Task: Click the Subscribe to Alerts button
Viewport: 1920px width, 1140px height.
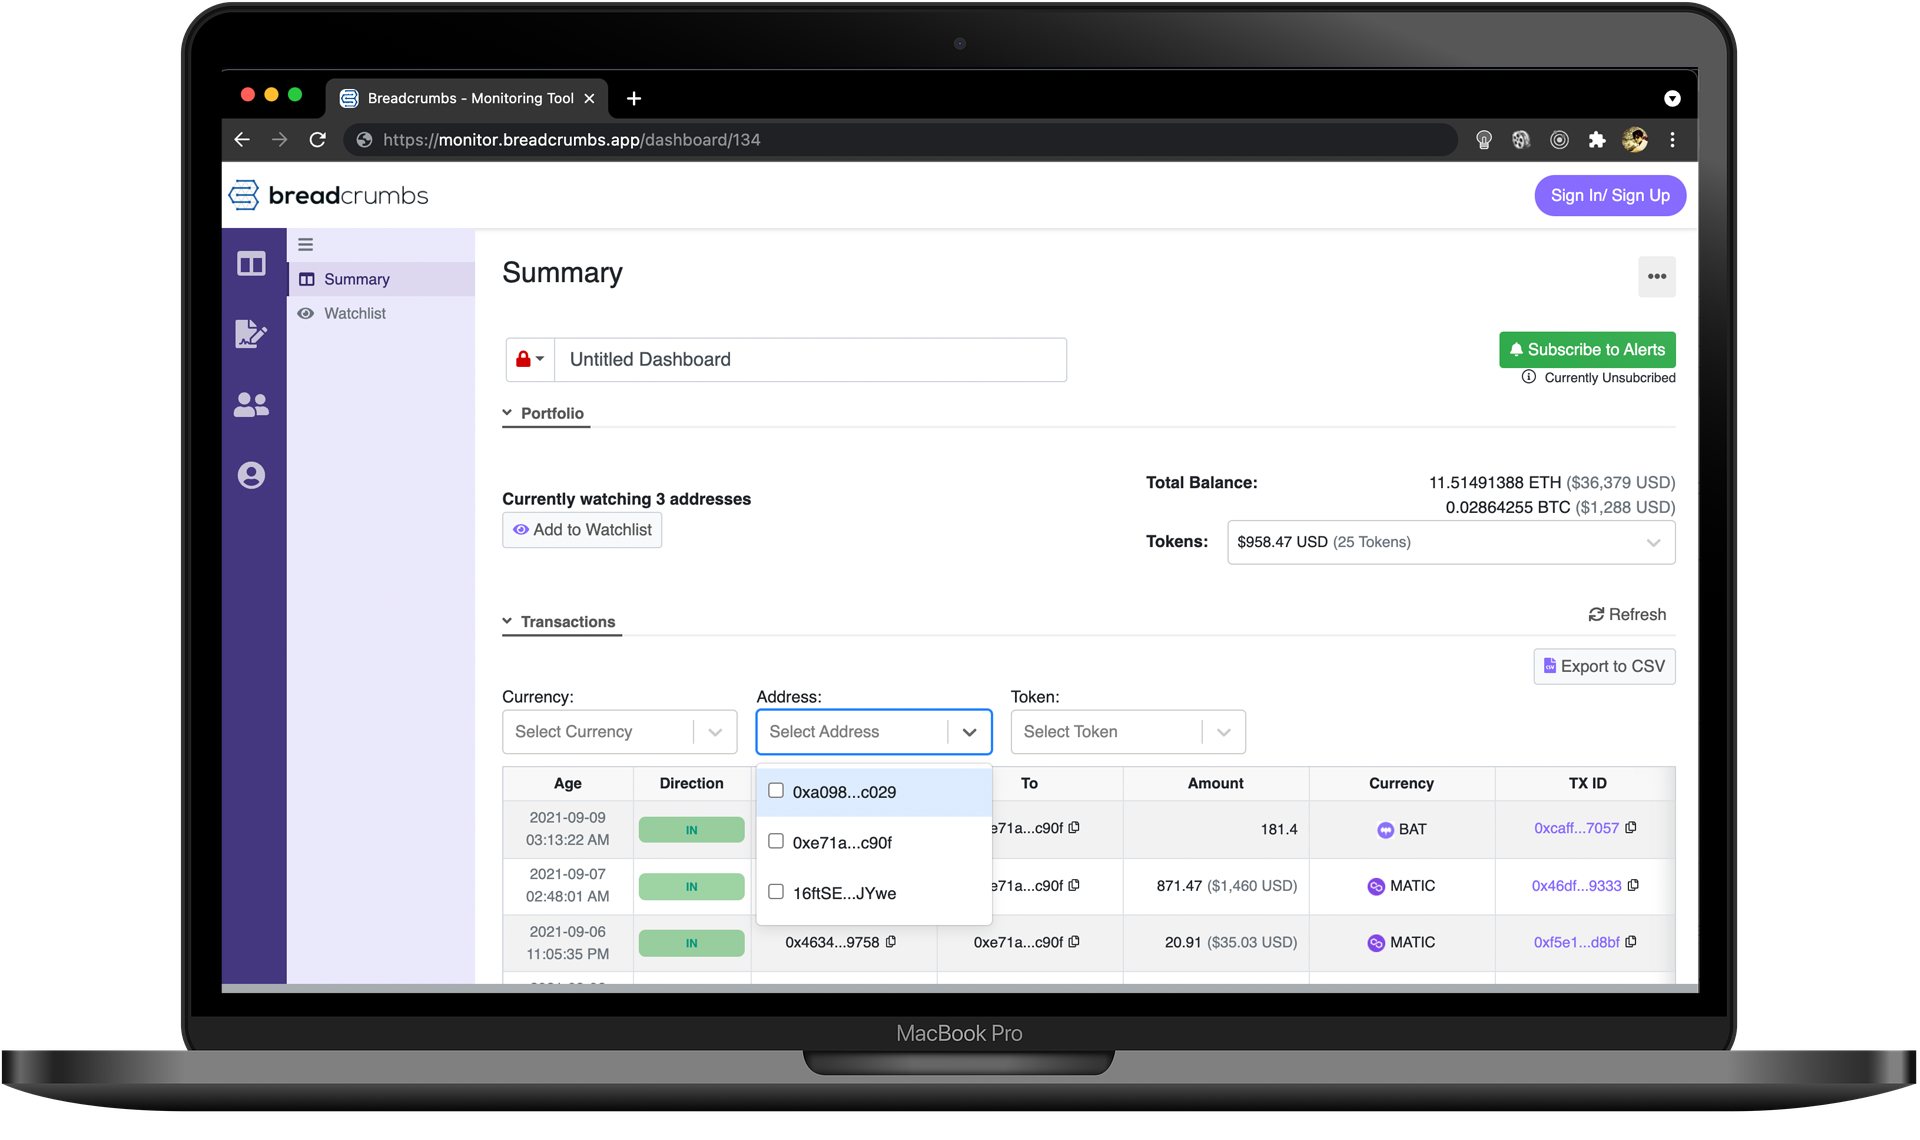Action: pyautogui.click(x=1587, y=350)
